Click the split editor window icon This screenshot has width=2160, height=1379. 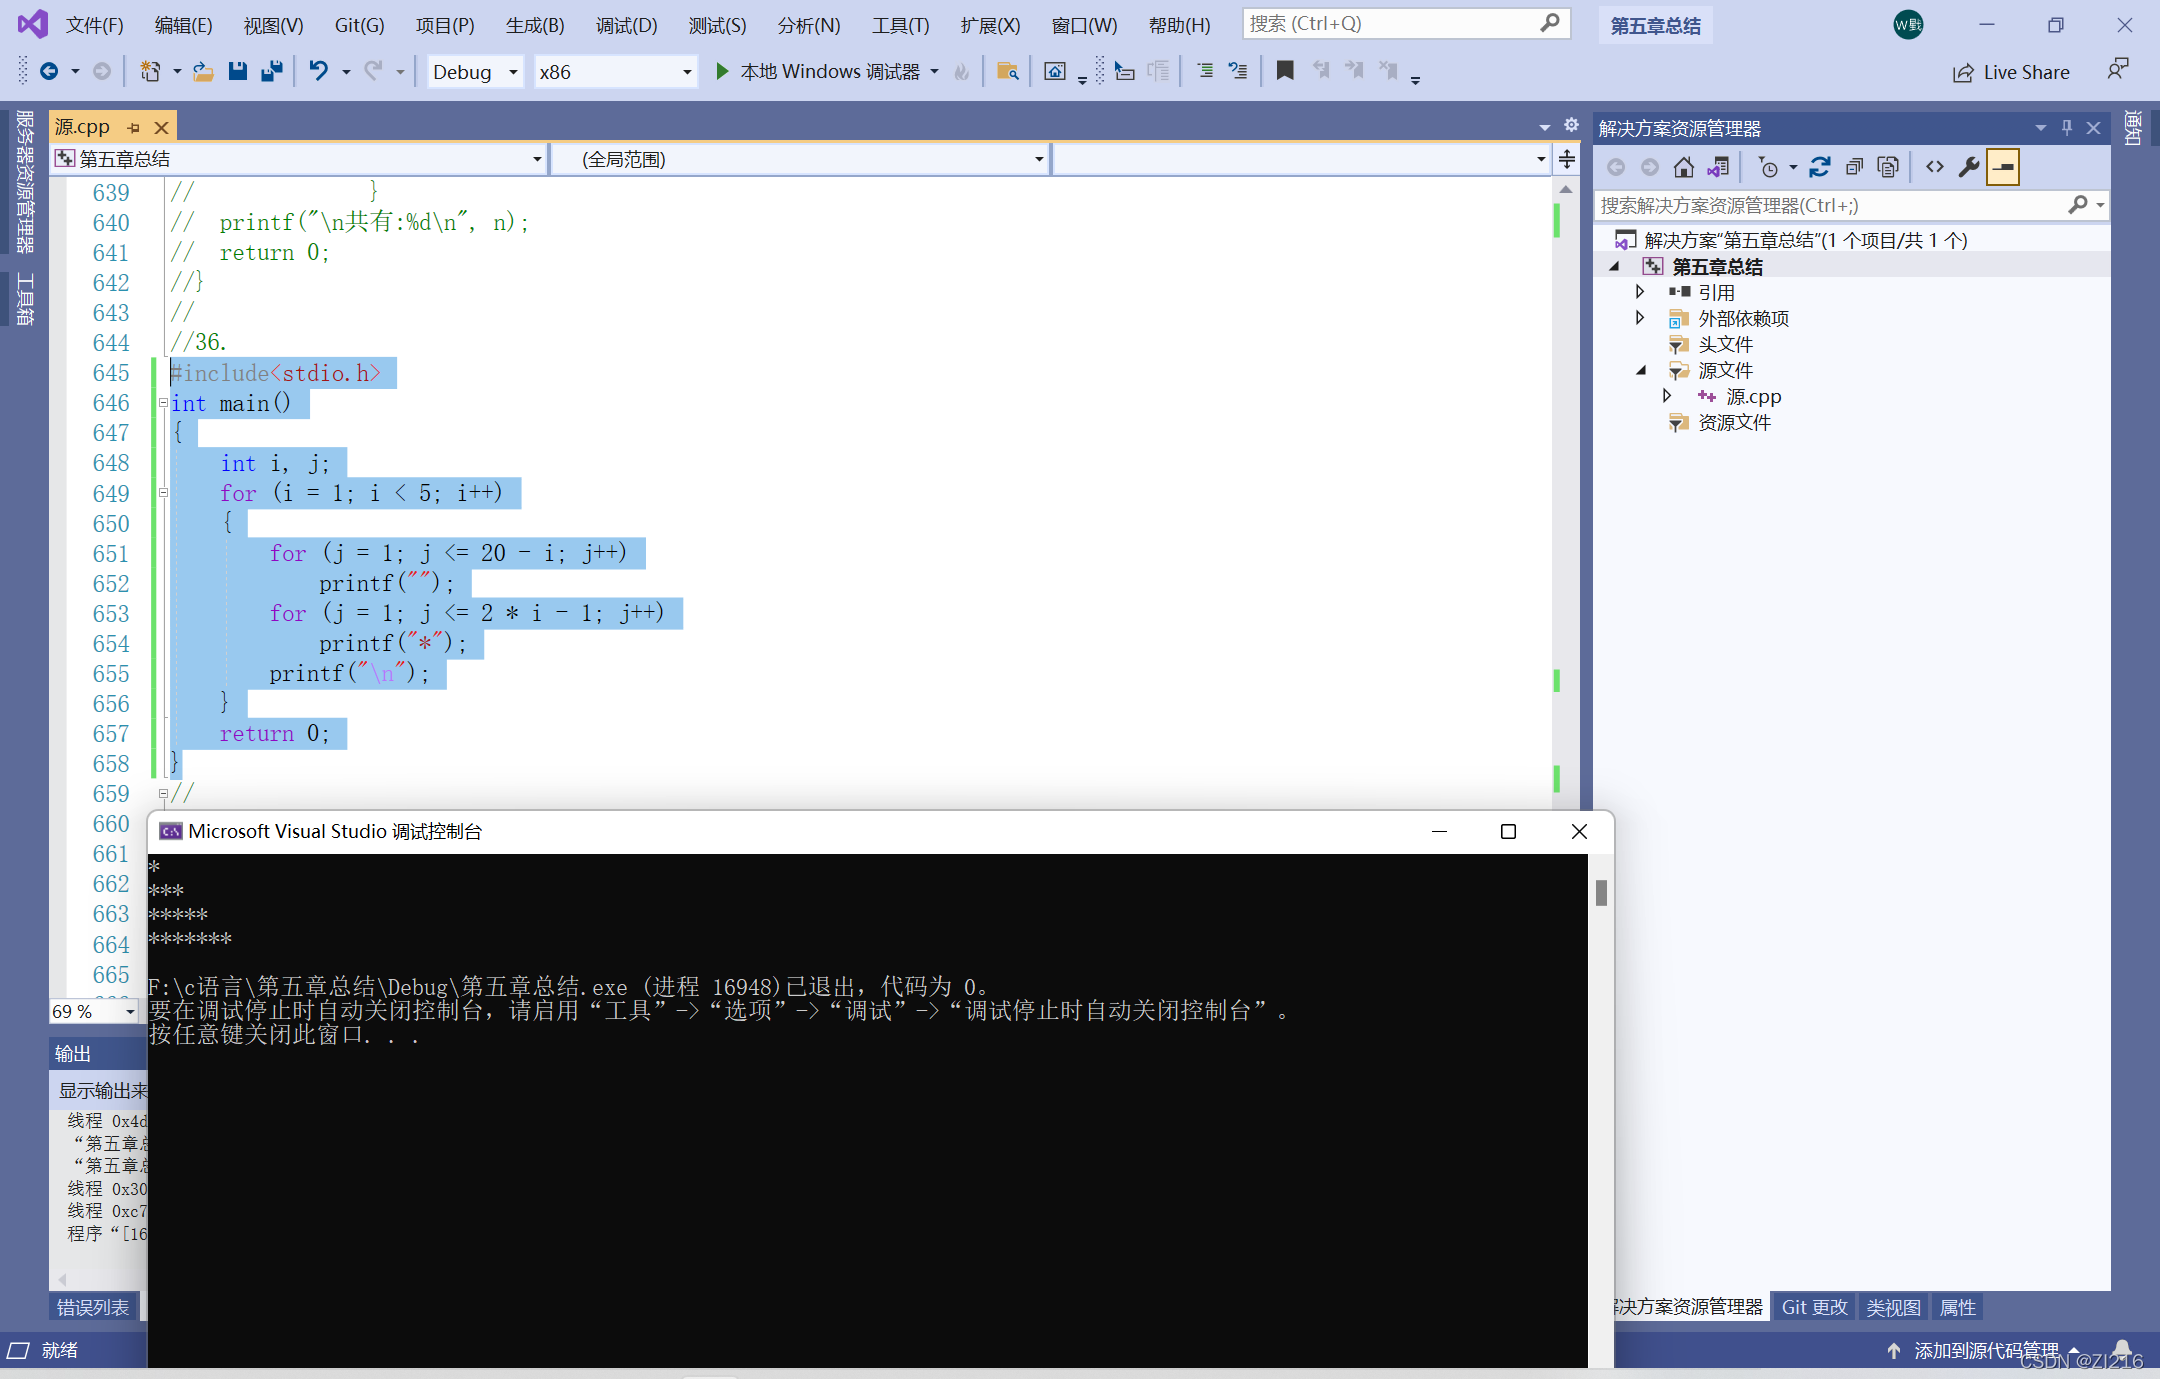click(1567, 159)
